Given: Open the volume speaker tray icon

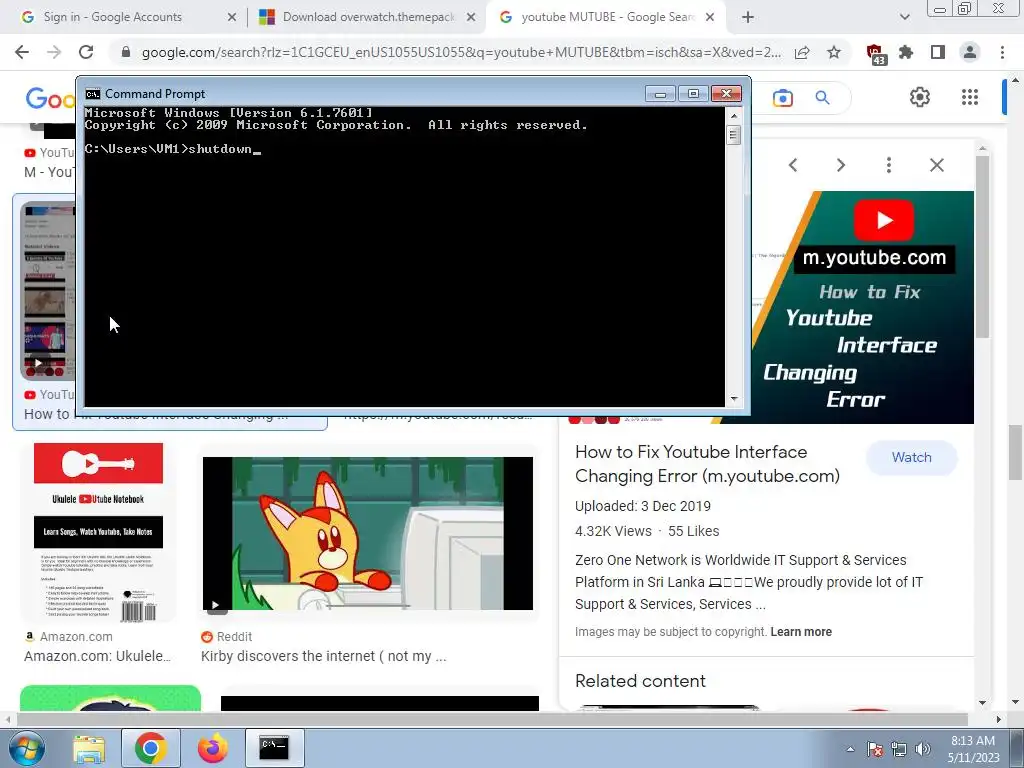Looking at the screenshot, I should point(923,750).
